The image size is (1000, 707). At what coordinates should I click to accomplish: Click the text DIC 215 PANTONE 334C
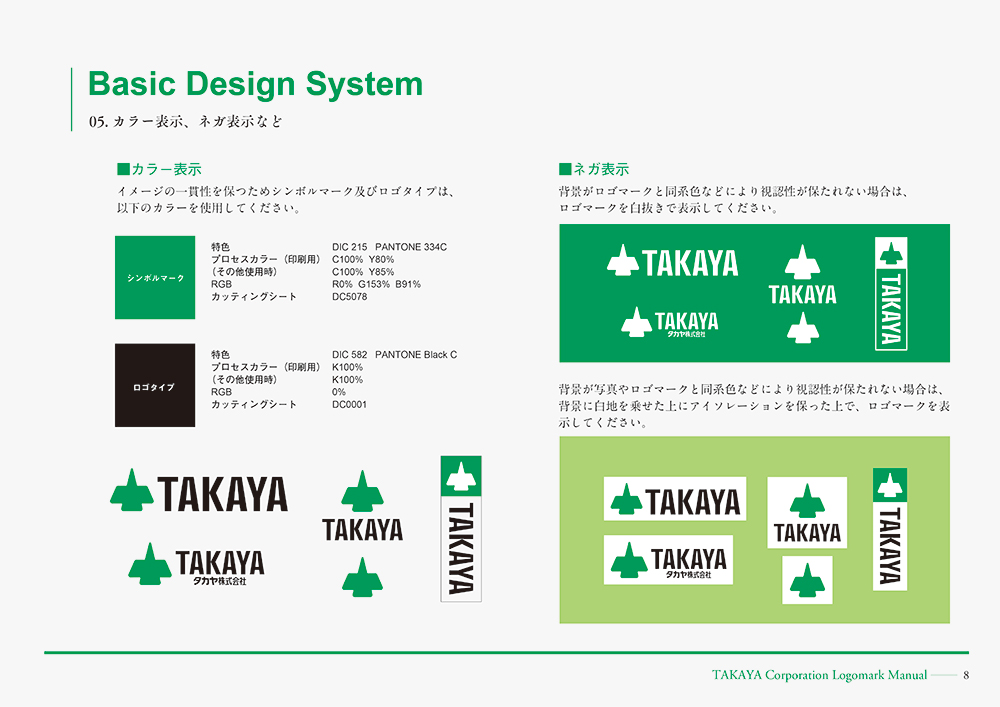coord(390,247)
